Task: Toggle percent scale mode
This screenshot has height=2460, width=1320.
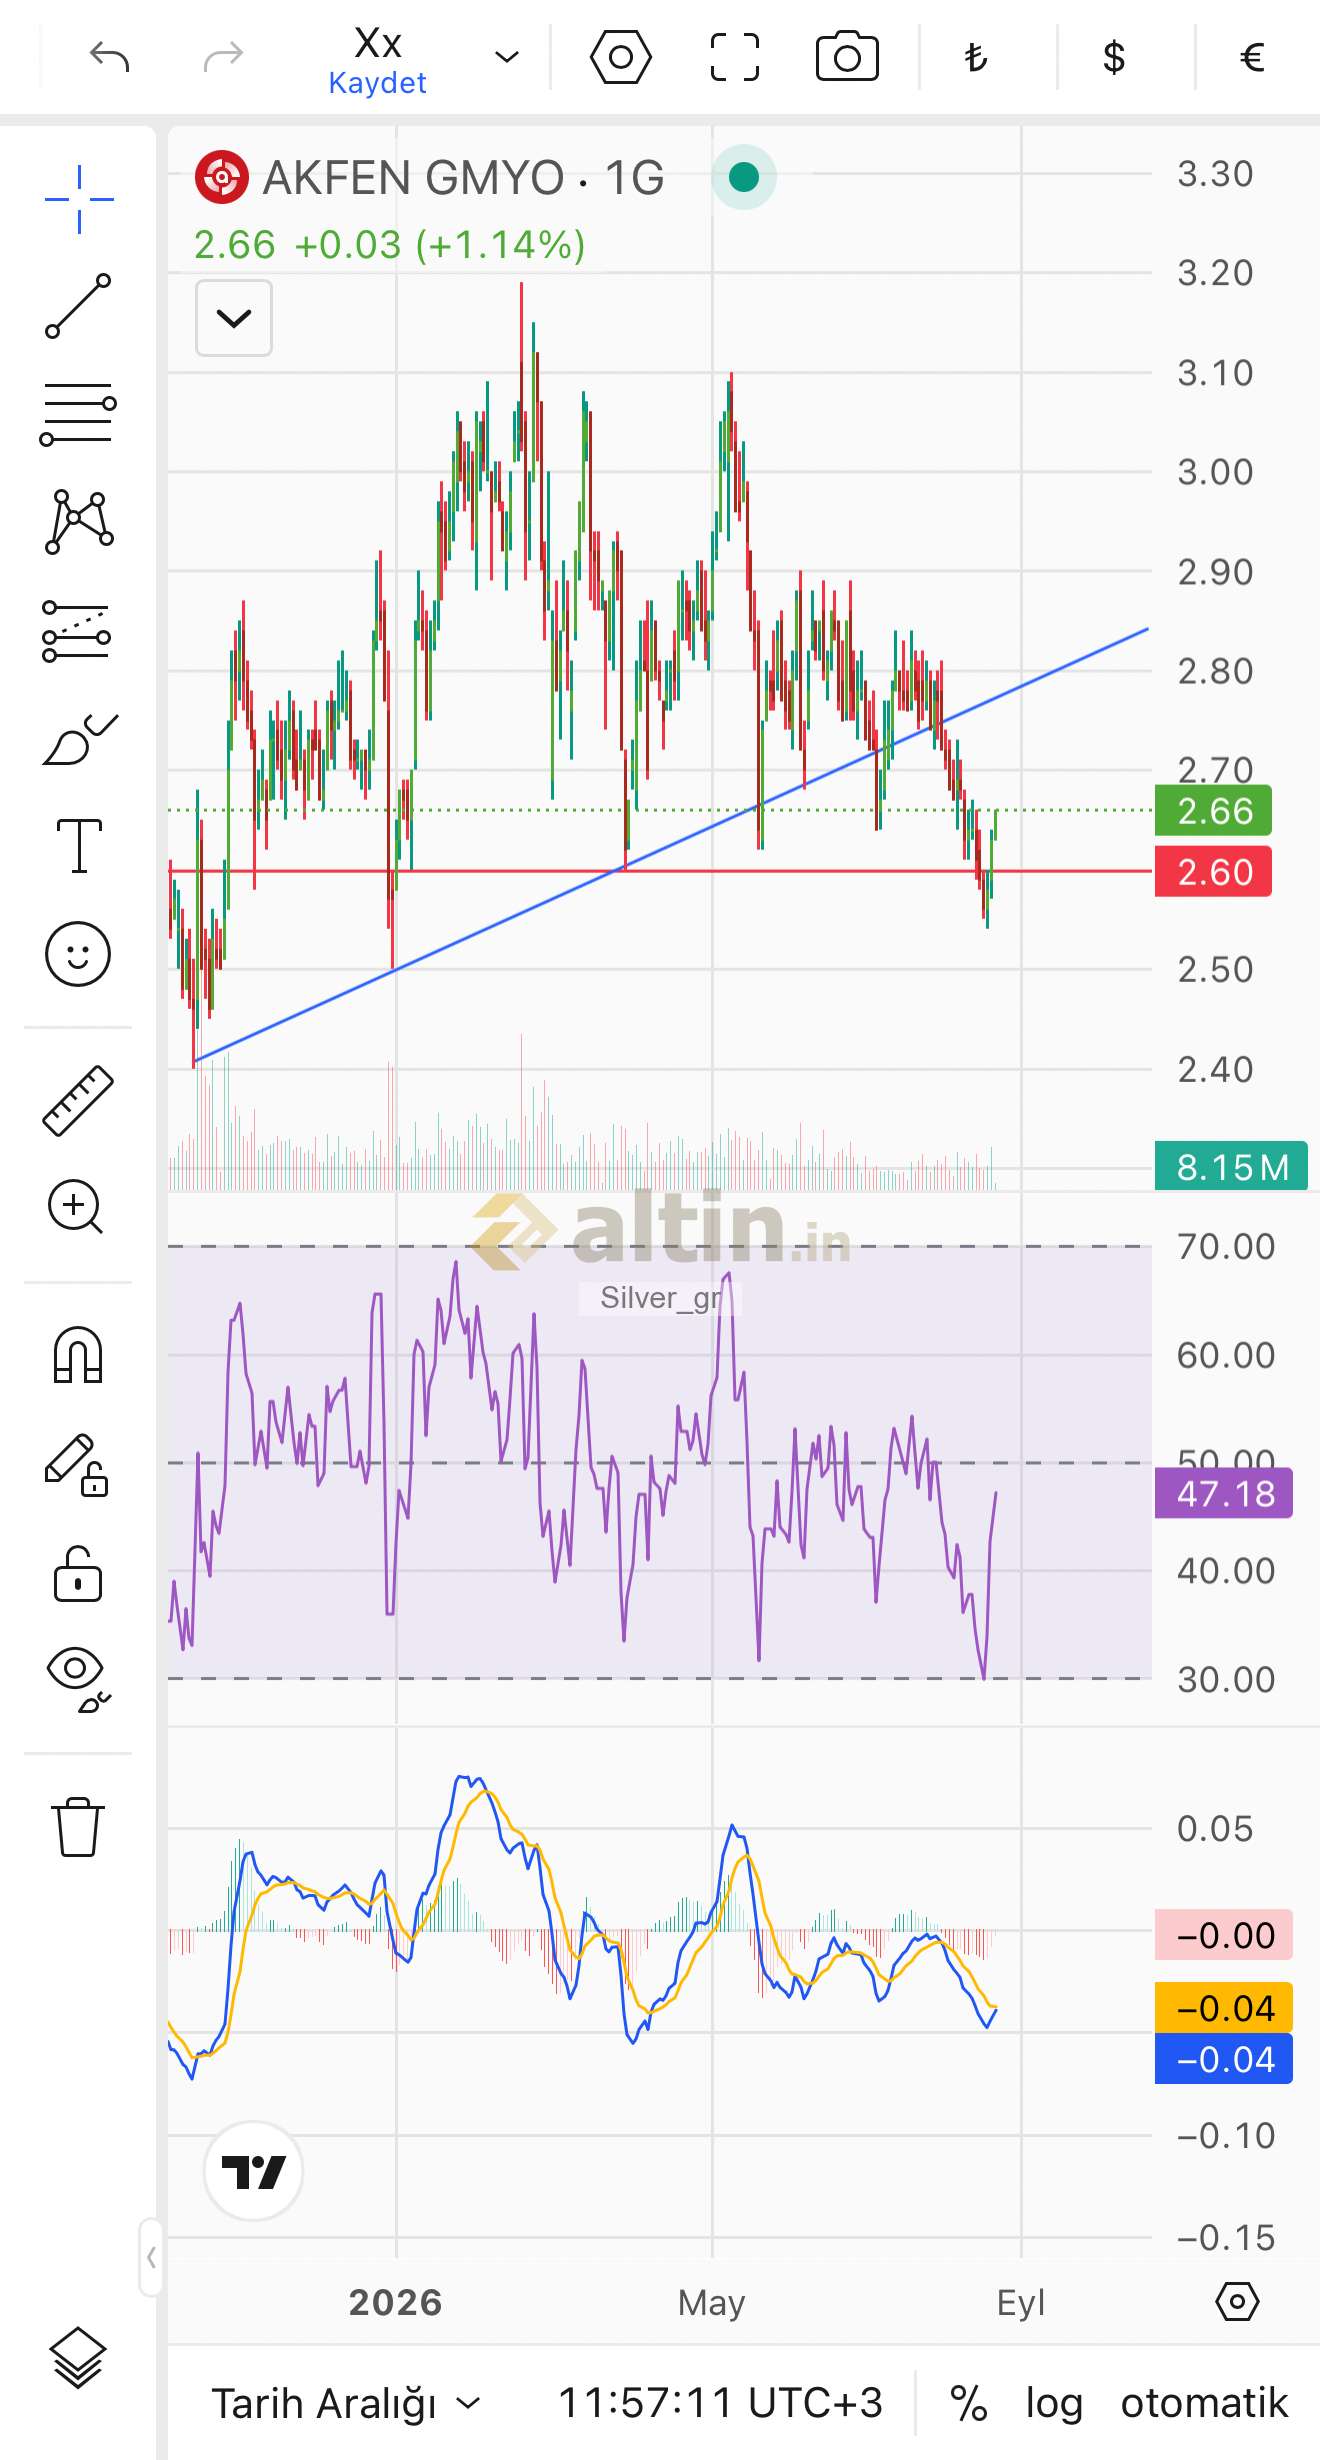Action: (969, 2402)
